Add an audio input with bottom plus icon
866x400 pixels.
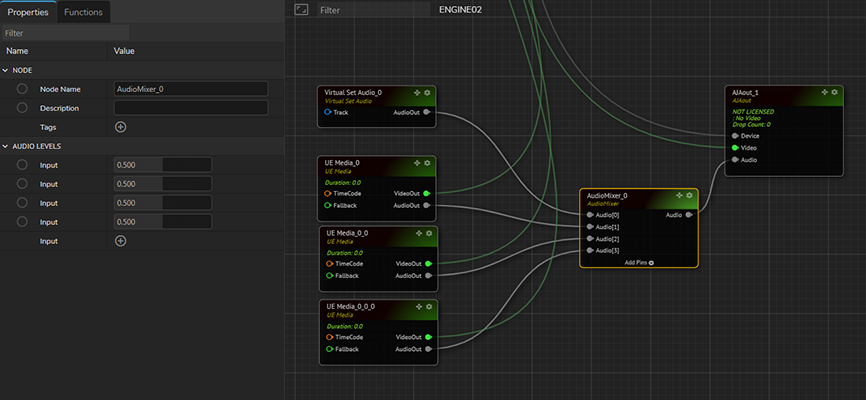[120, 241]
